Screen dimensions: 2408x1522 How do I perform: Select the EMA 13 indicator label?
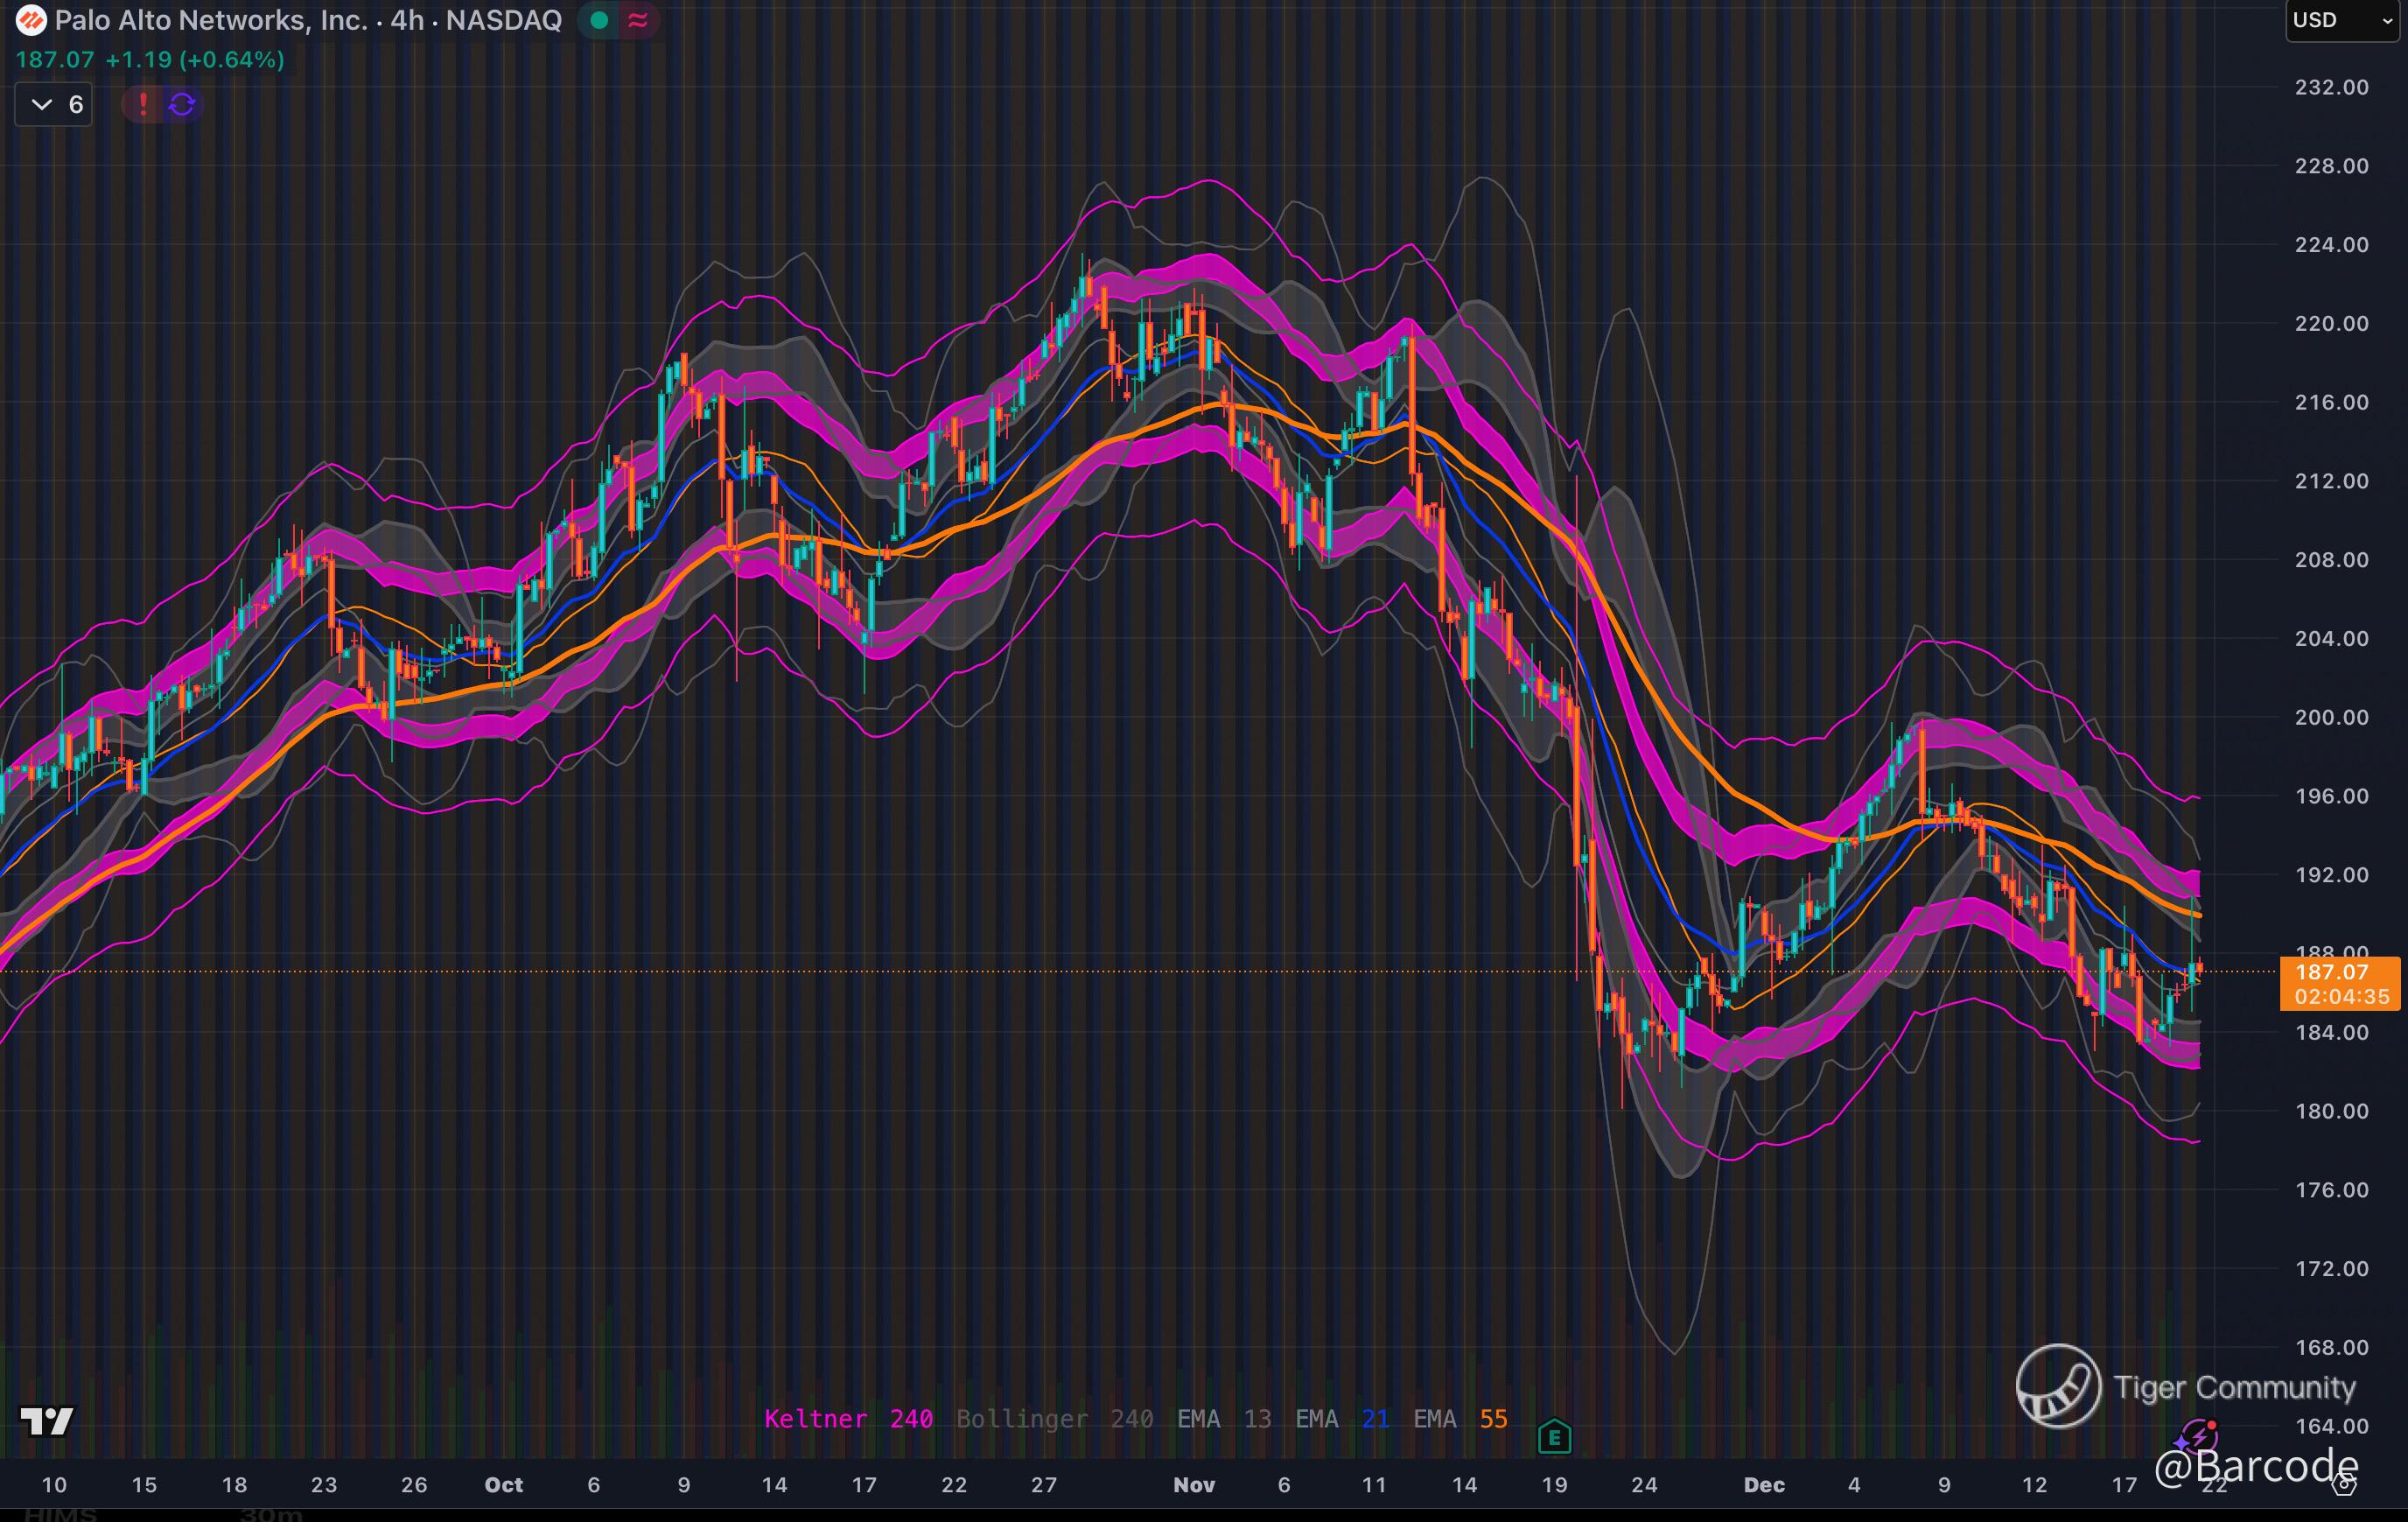click(1223, 1418)
